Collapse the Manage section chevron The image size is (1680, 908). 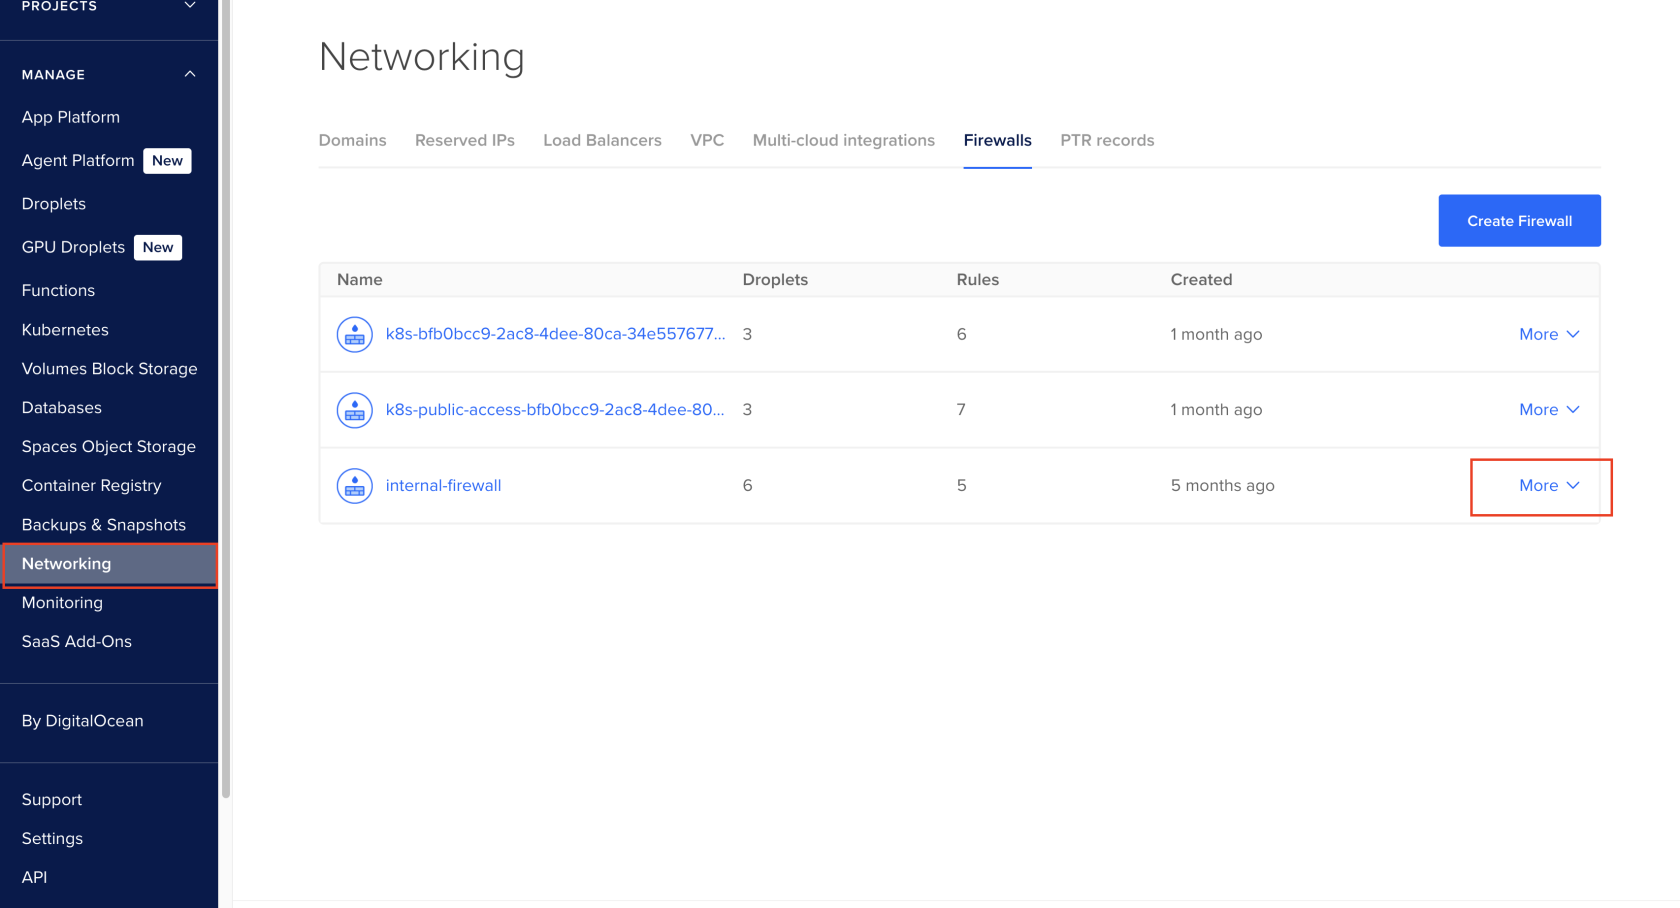click(190, 75)
